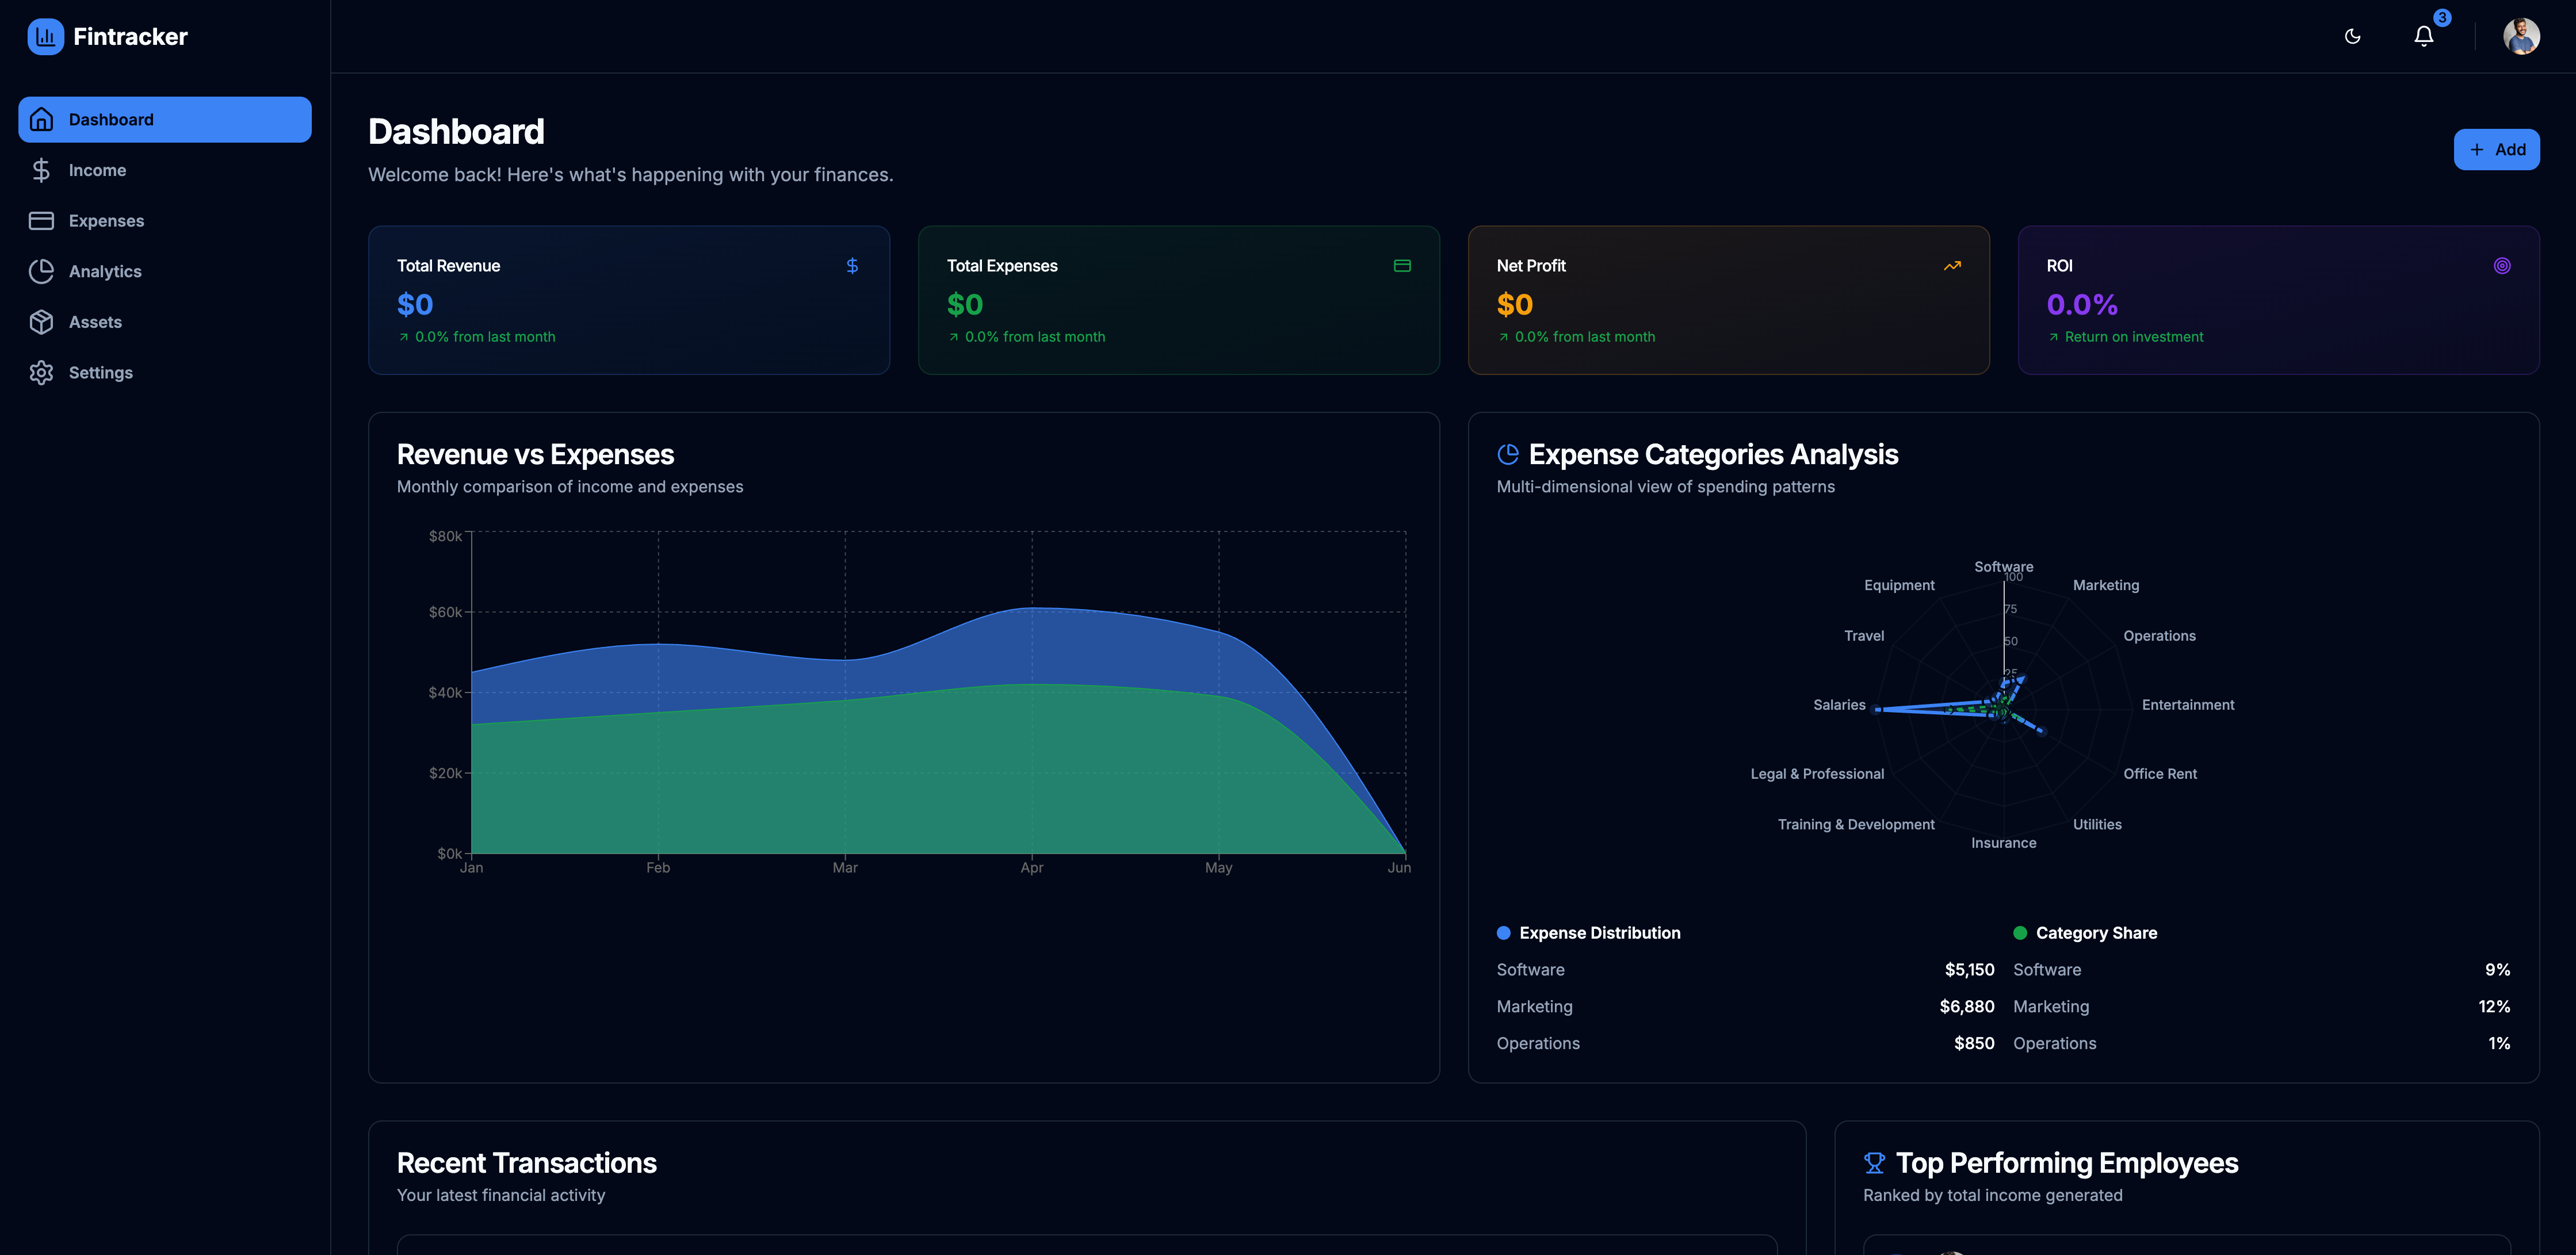Click the target icon on the ROI card
2576x1255 pixels.
click(2502, 266)
